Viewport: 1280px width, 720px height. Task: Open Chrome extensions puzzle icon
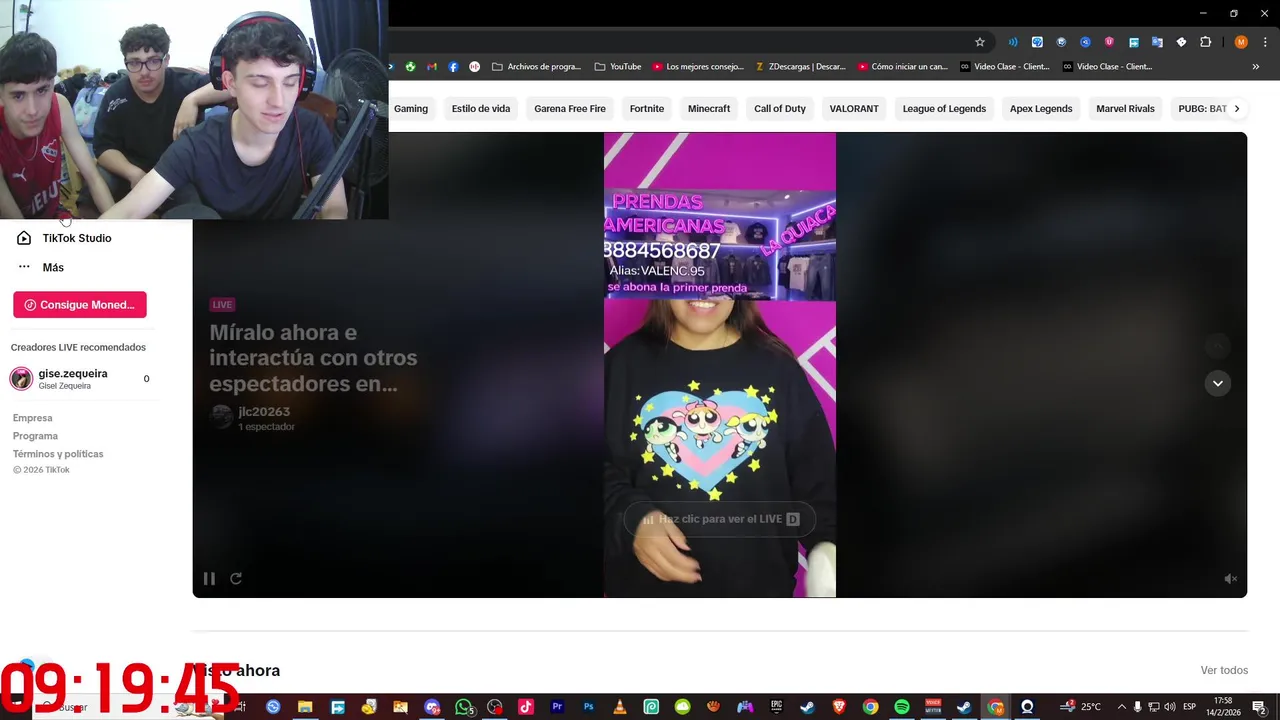(x=1205, y=42)
